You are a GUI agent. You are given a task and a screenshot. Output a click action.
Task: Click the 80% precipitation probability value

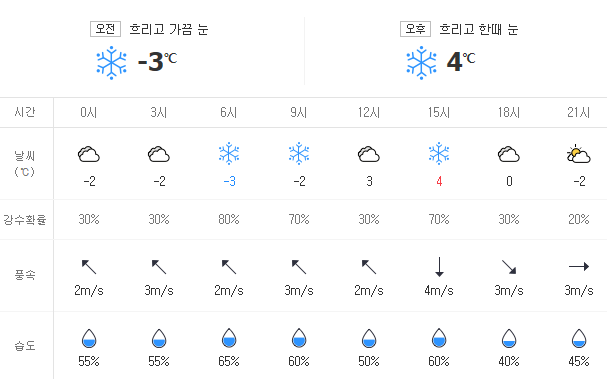[229, 220]
